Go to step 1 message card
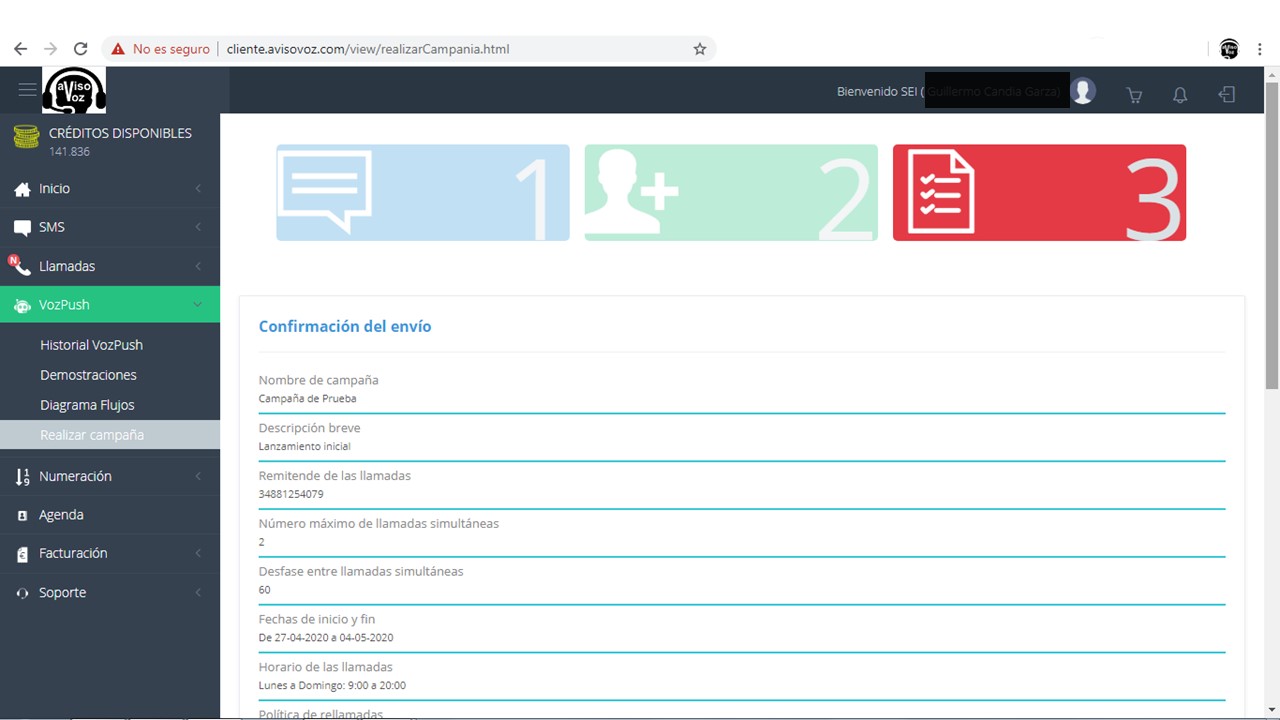Image resolution: width=1280 pixels, height=720 pixels. (x=423, y=193)
